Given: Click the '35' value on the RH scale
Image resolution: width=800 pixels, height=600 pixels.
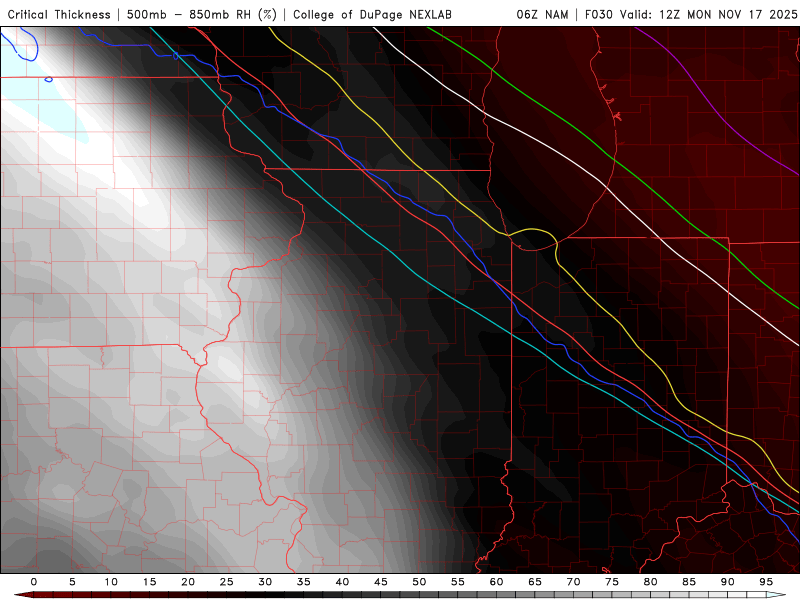Looking at the screenshot, I should coord(304,582).
